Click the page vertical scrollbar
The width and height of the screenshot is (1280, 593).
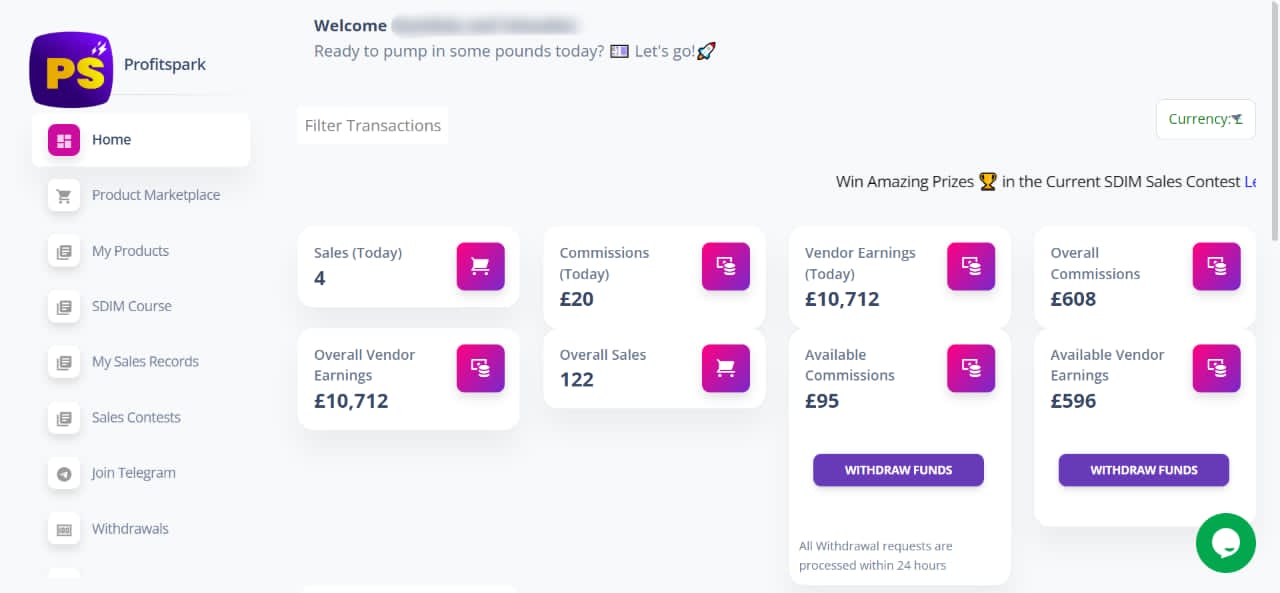tap(1274, 120)
